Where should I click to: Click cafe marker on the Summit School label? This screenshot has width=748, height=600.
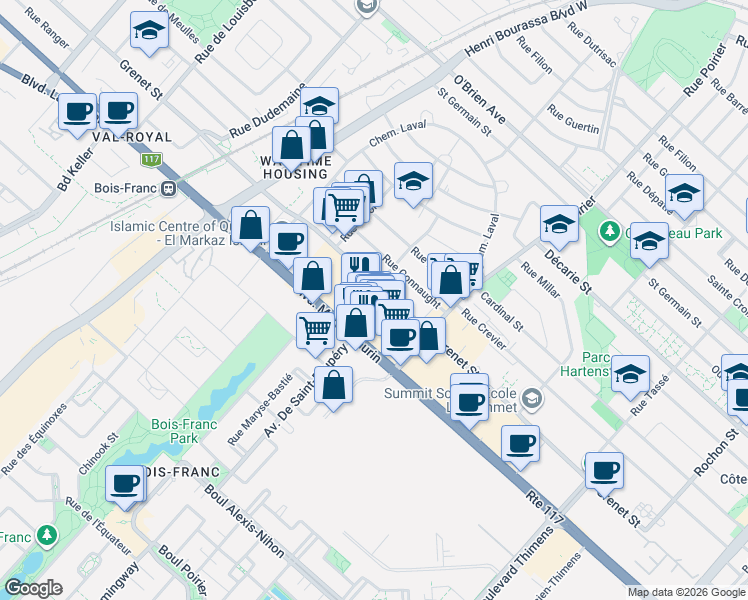(470, 404)
